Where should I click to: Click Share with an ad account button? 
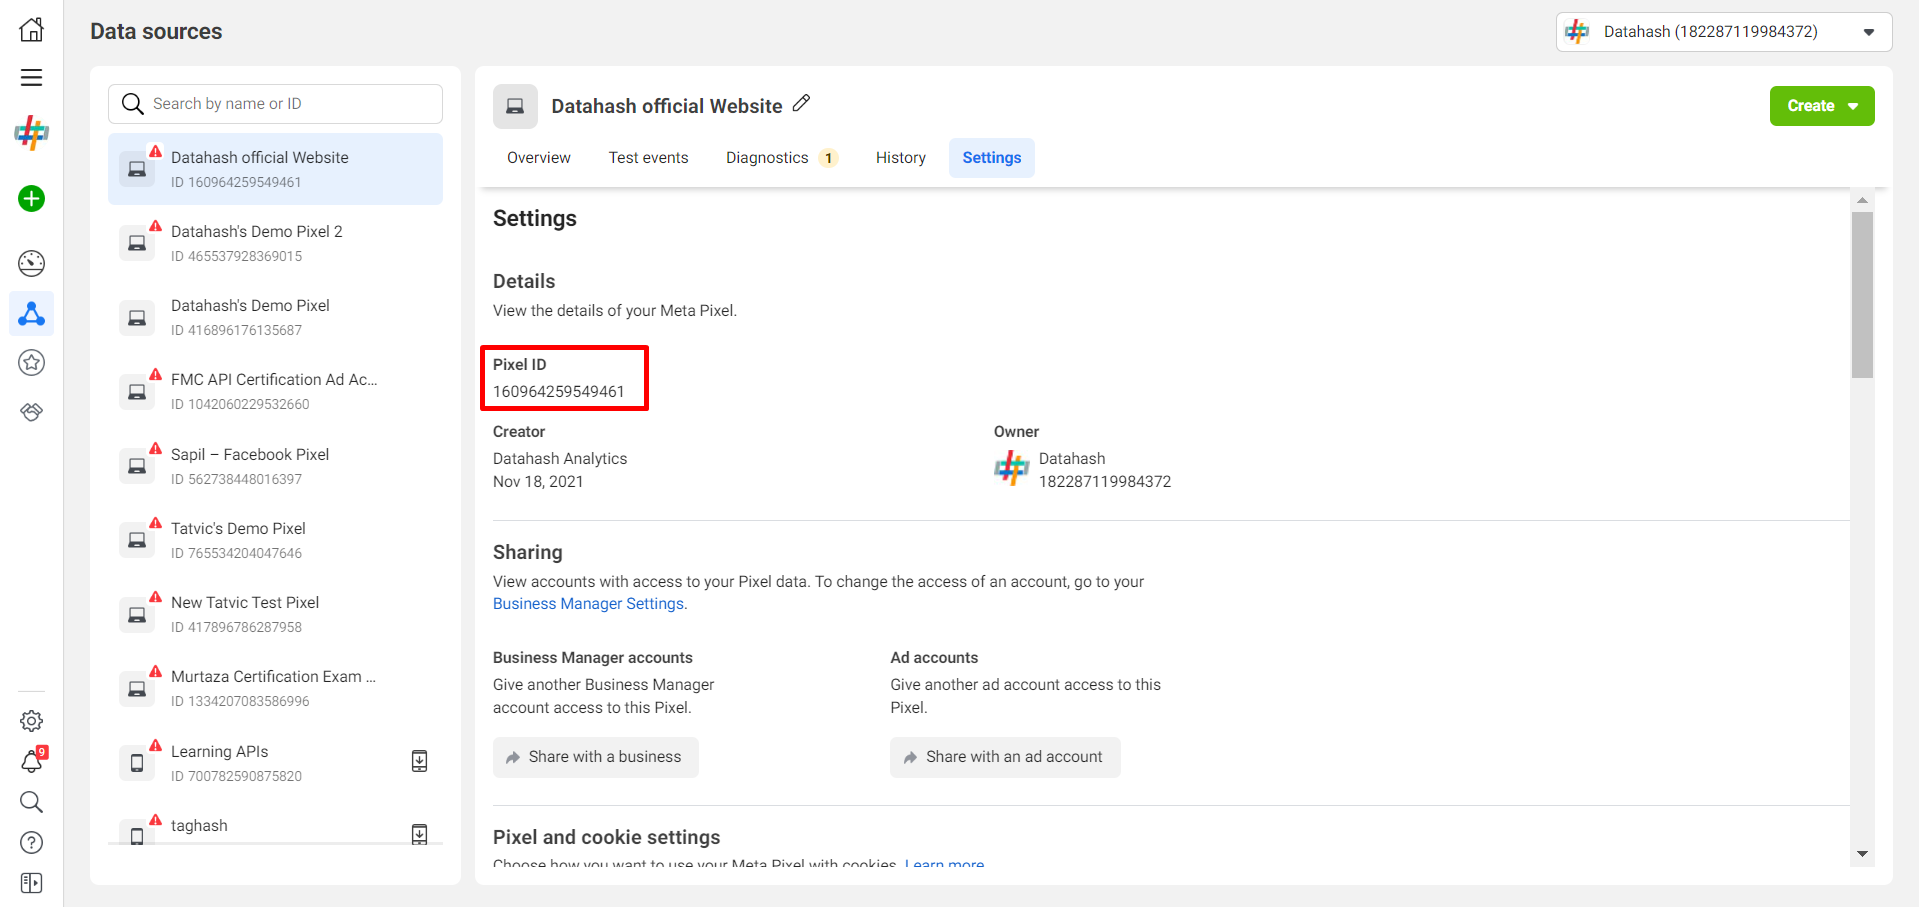tap(1005, 757)
